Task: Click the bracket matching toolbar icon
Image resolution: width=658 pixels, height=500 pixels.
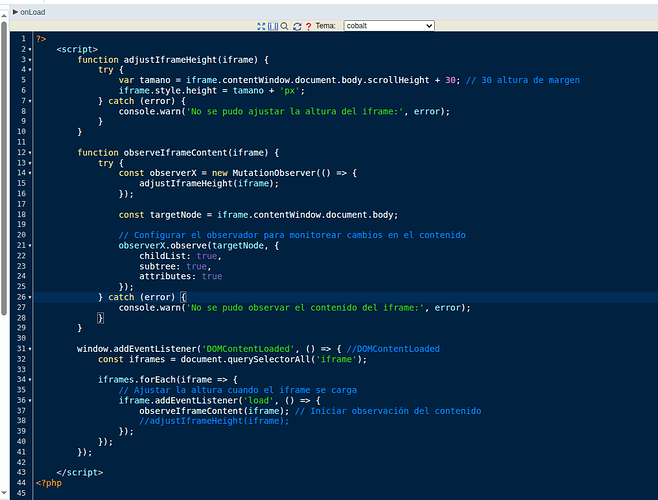Action: [273, 26]
